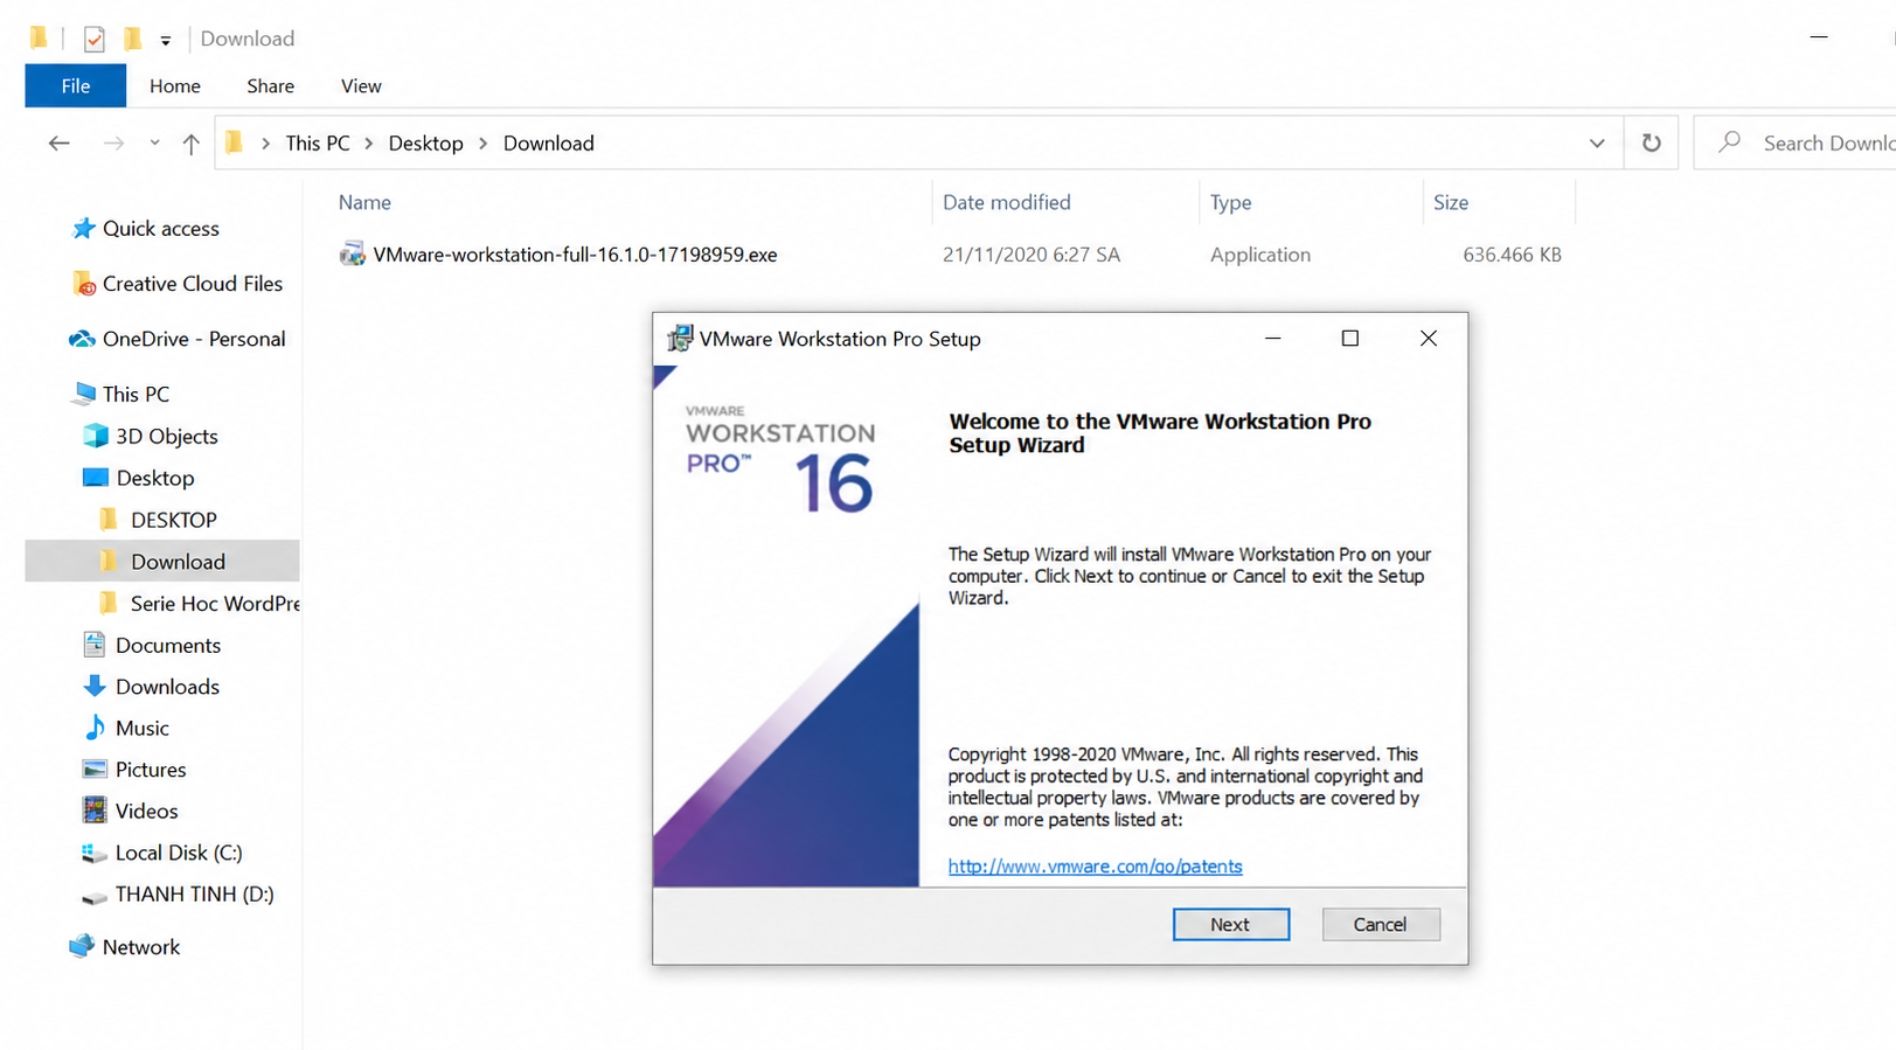Sort files by Name column
Viewport: 1896px width, 1050px height.
click(365, 202)
